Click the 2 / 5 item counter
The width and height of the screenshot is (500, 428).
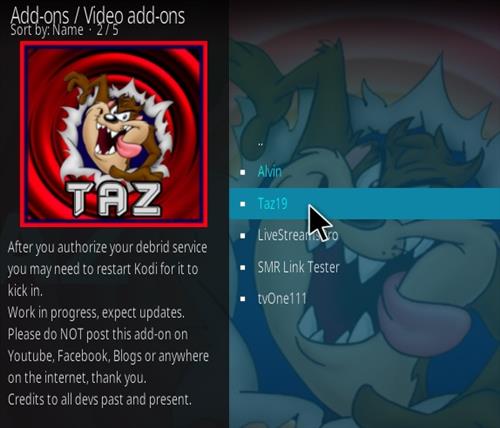click(x=107, y=30)
